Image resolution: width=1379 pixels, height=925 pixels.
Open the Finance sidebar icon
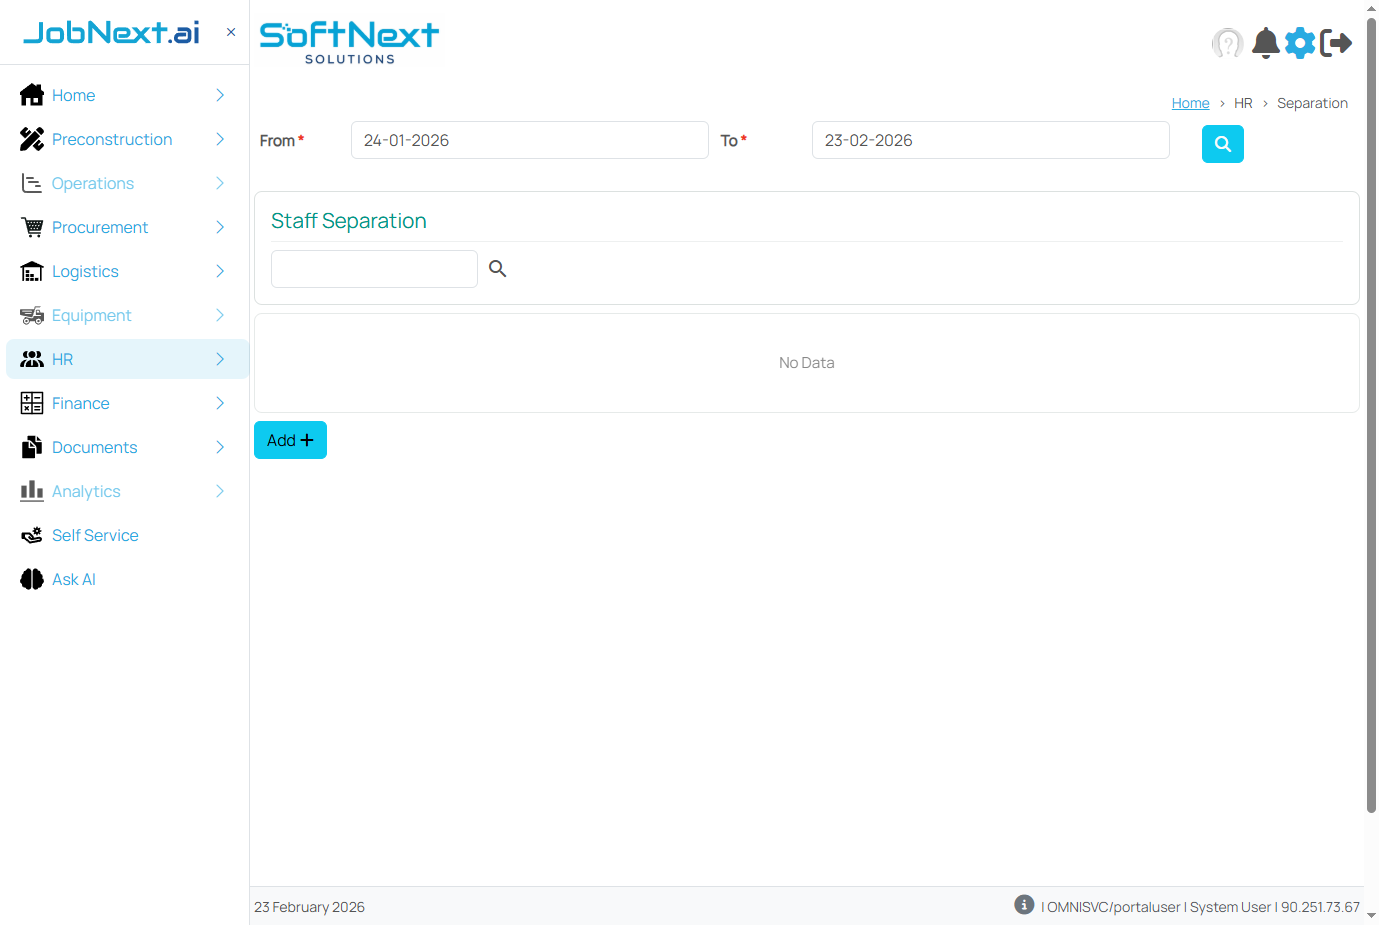[31, 403]
